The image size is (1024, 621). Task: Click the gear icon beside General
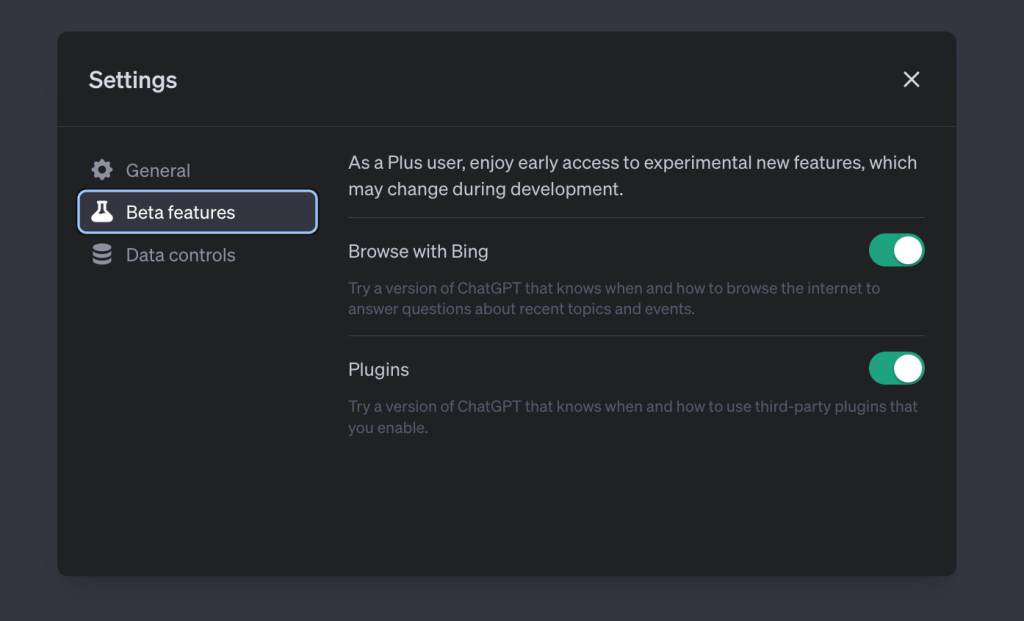101,170
